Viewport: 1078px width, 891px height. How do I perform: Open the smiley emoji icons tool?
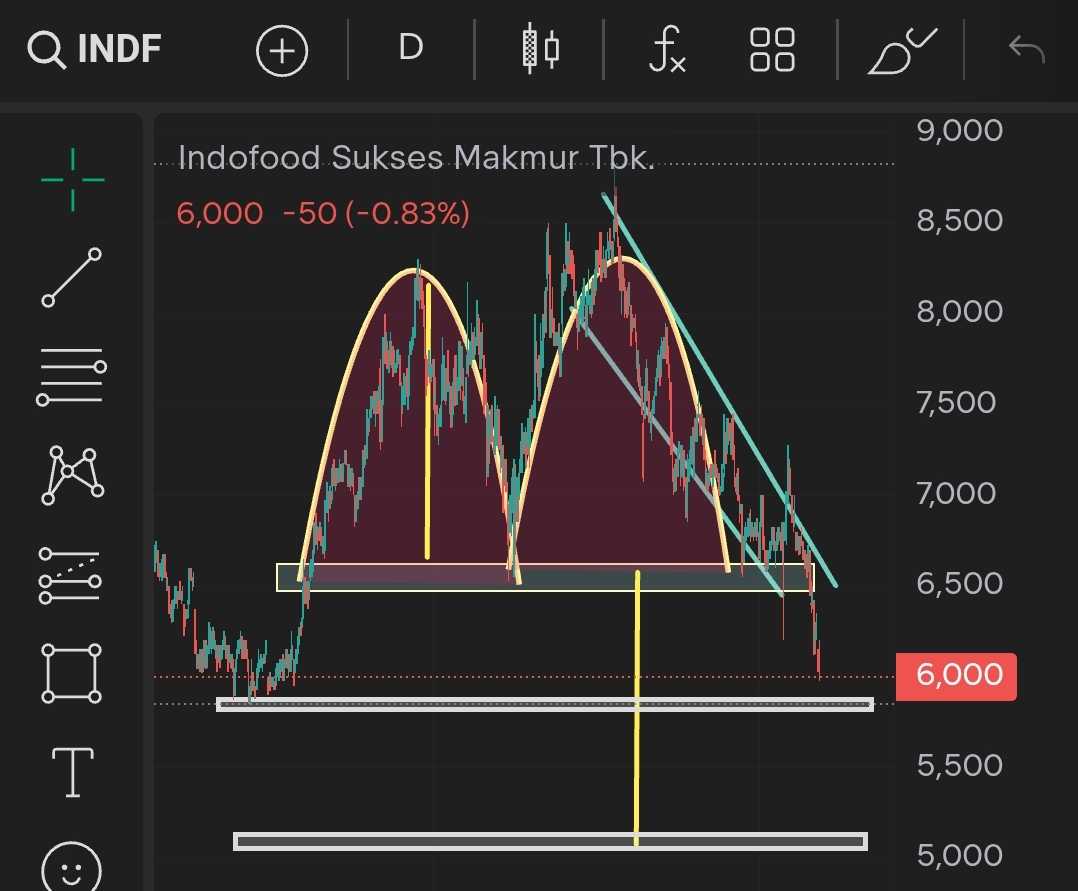72,868
